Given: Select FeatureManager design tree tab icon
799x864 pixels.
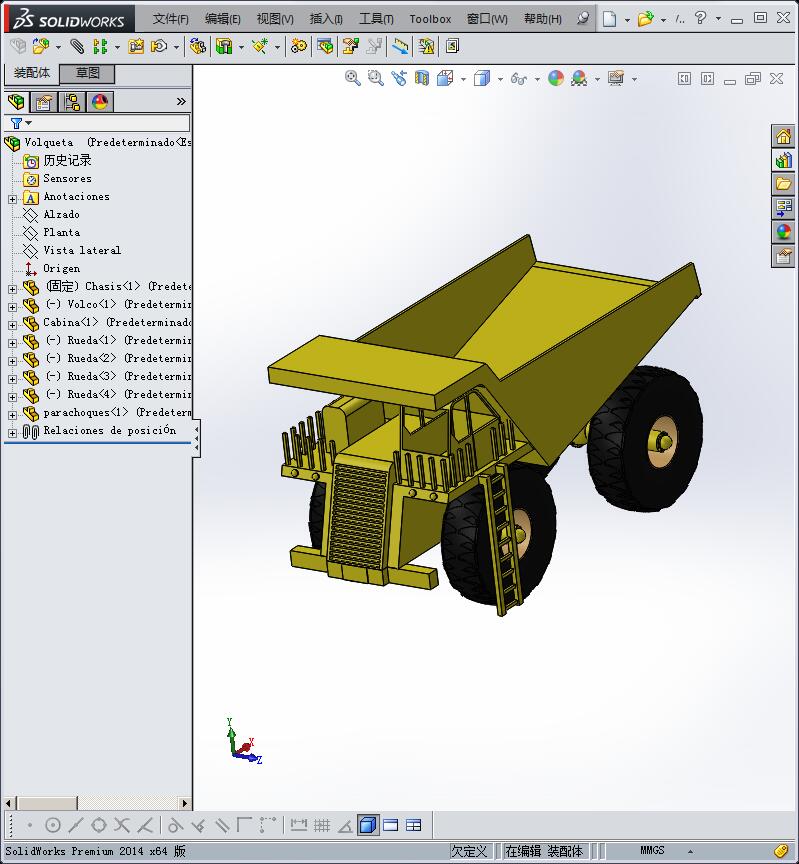Looking at the screenshot, I should click(16, 102).
